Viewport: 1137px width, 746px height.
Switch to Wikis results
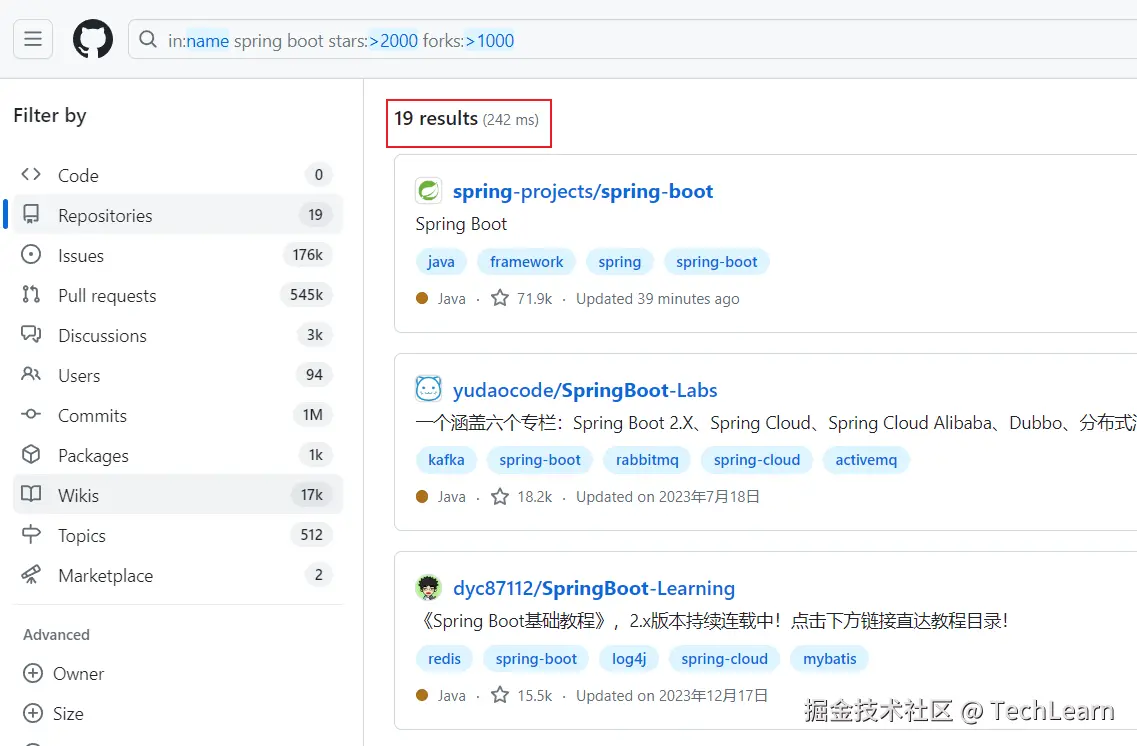[178, 495]
